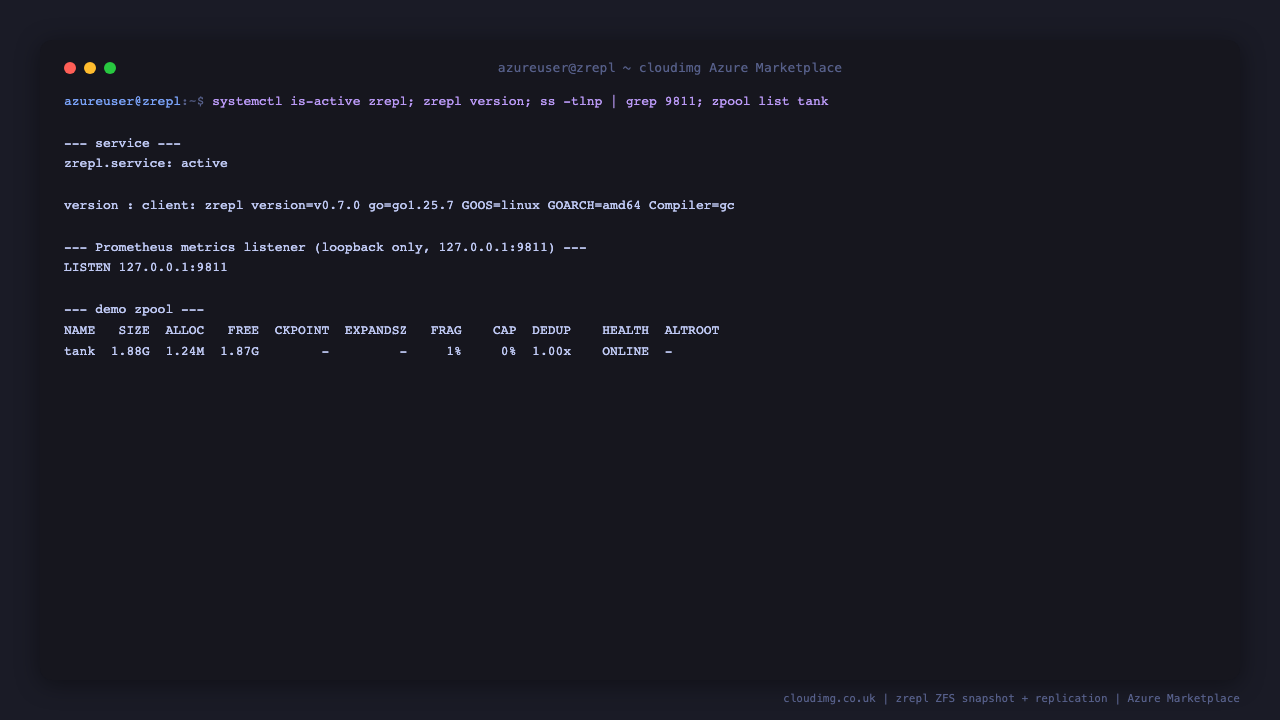Click the SIZE column header
1280x720 pixels.
(x=134, y=330)
